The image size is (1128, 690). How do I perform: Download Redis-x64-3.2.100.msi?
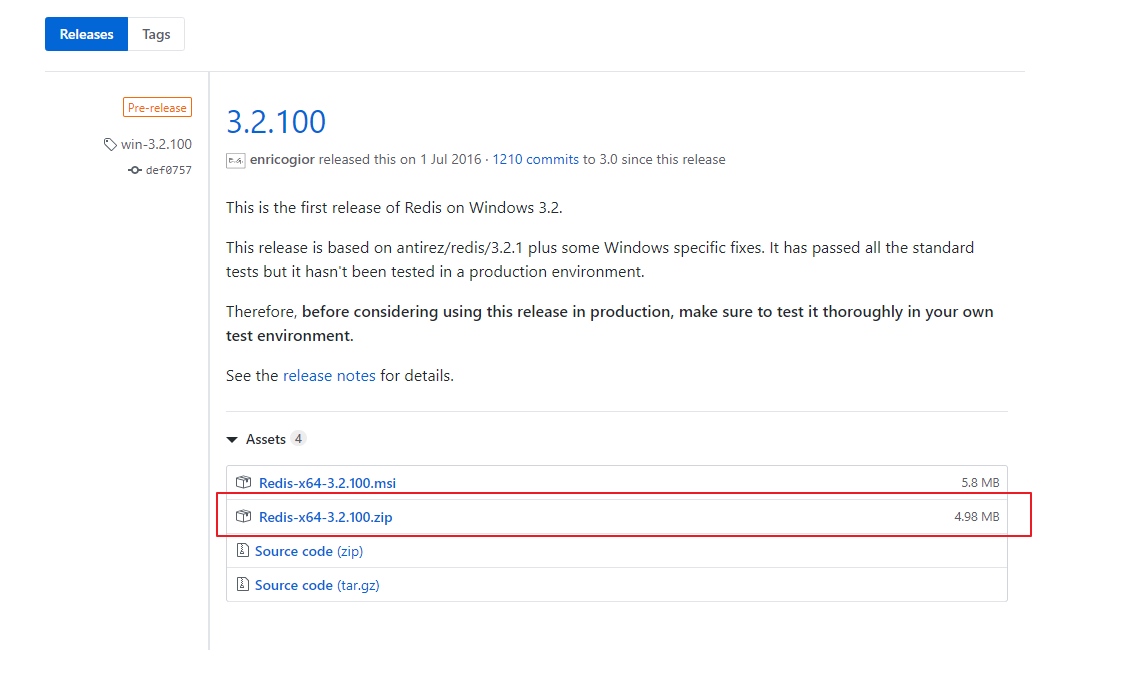[327, 483]
